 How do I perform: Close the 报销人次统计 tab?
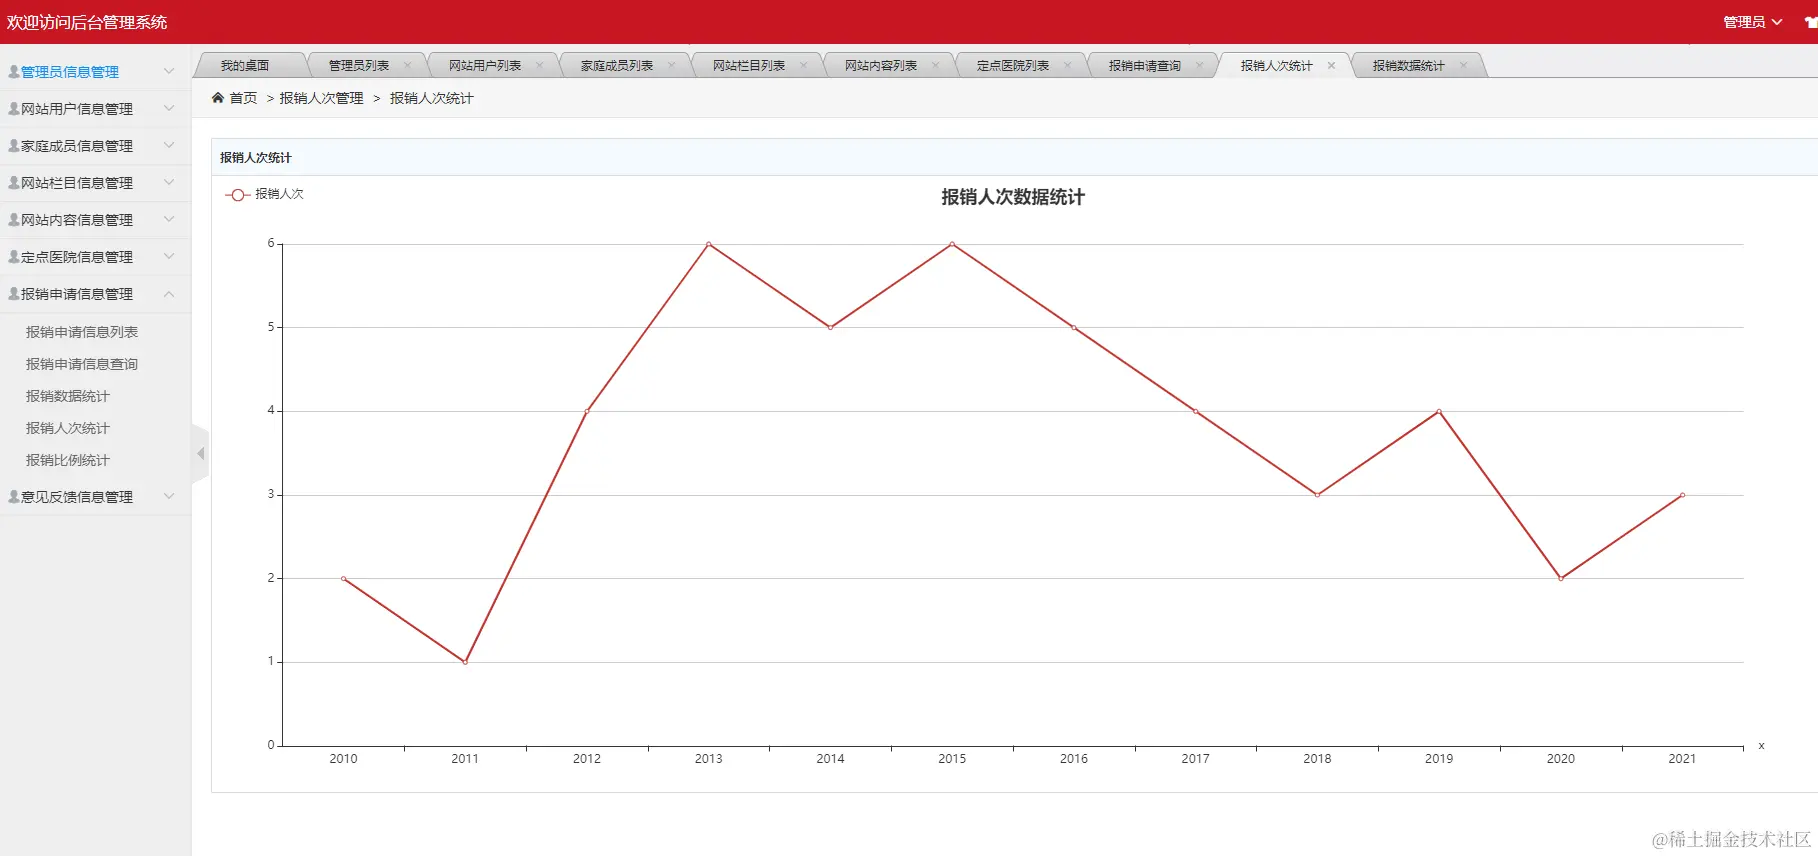pyautogui.click(x=1331, y=66)
